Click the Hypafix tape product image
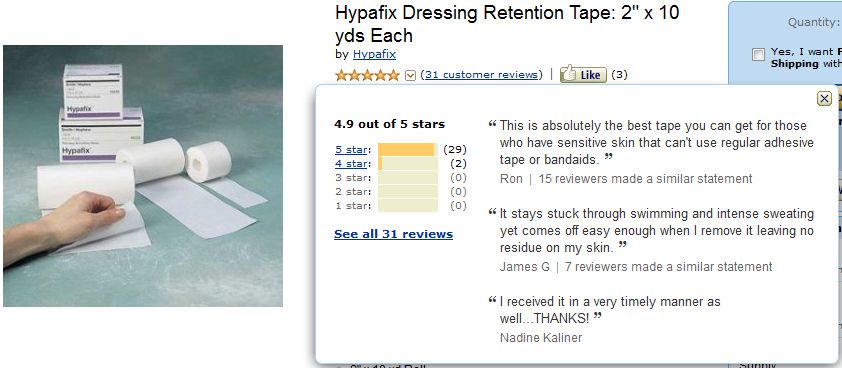The image size is (842, 368). (x=143, y=176)
